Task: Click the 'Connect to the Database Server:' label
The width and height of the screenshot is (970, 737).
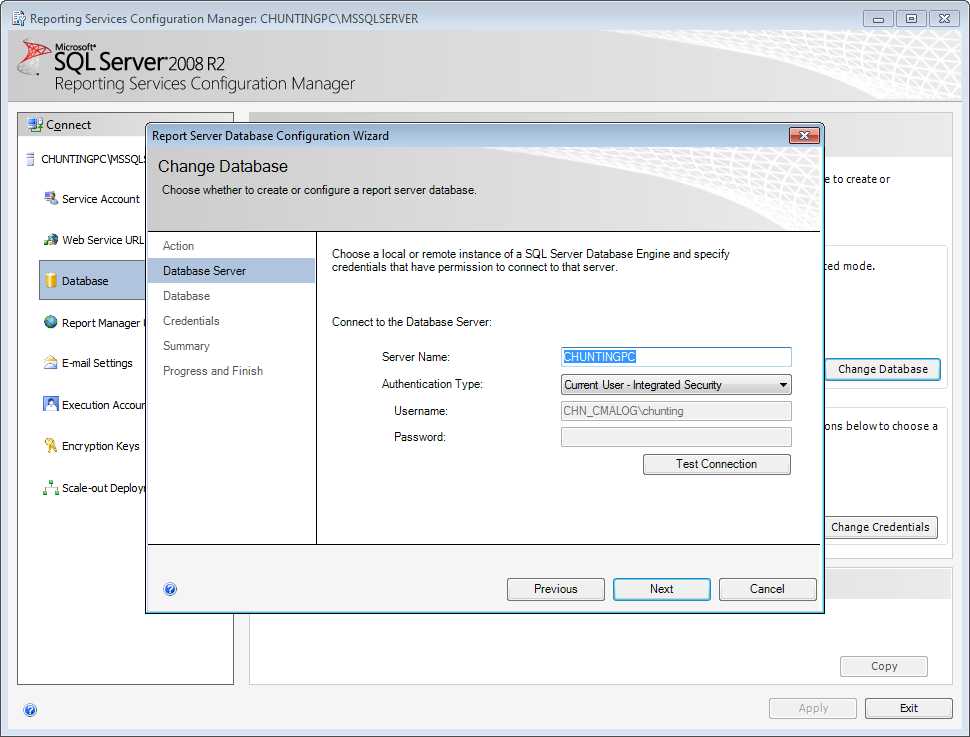Action: pos(411,322)
